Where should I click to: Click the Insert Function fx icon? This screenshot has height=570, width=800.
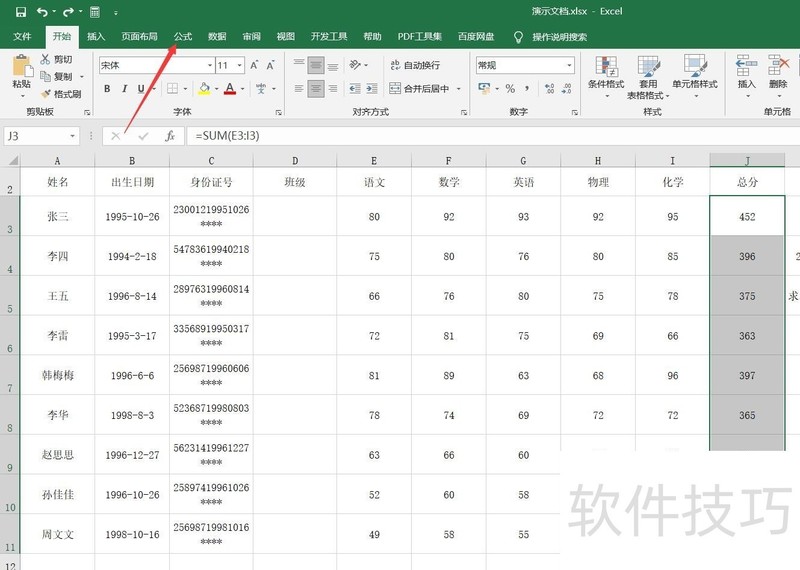click(x=170, y=136)
